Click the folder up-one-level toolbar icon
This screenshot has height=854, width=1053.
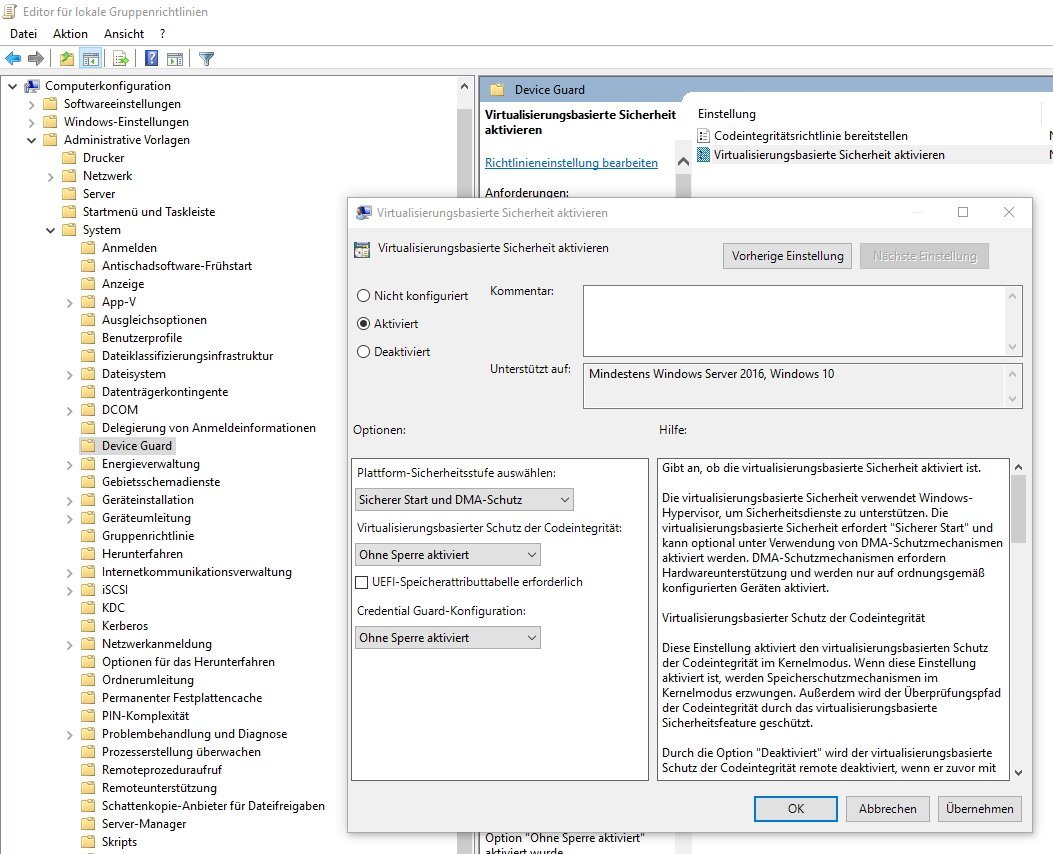pyautogui.click(x=67, y=58)
